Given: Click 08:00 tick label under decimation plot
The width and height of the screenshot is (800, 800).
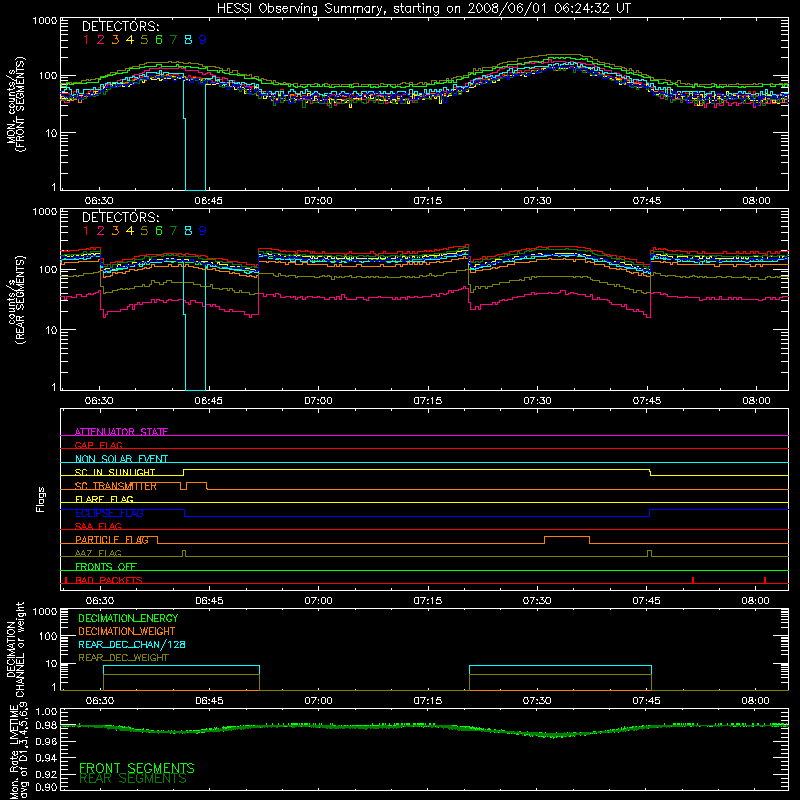Looking at the screenshot, I should tap(755, 701).
